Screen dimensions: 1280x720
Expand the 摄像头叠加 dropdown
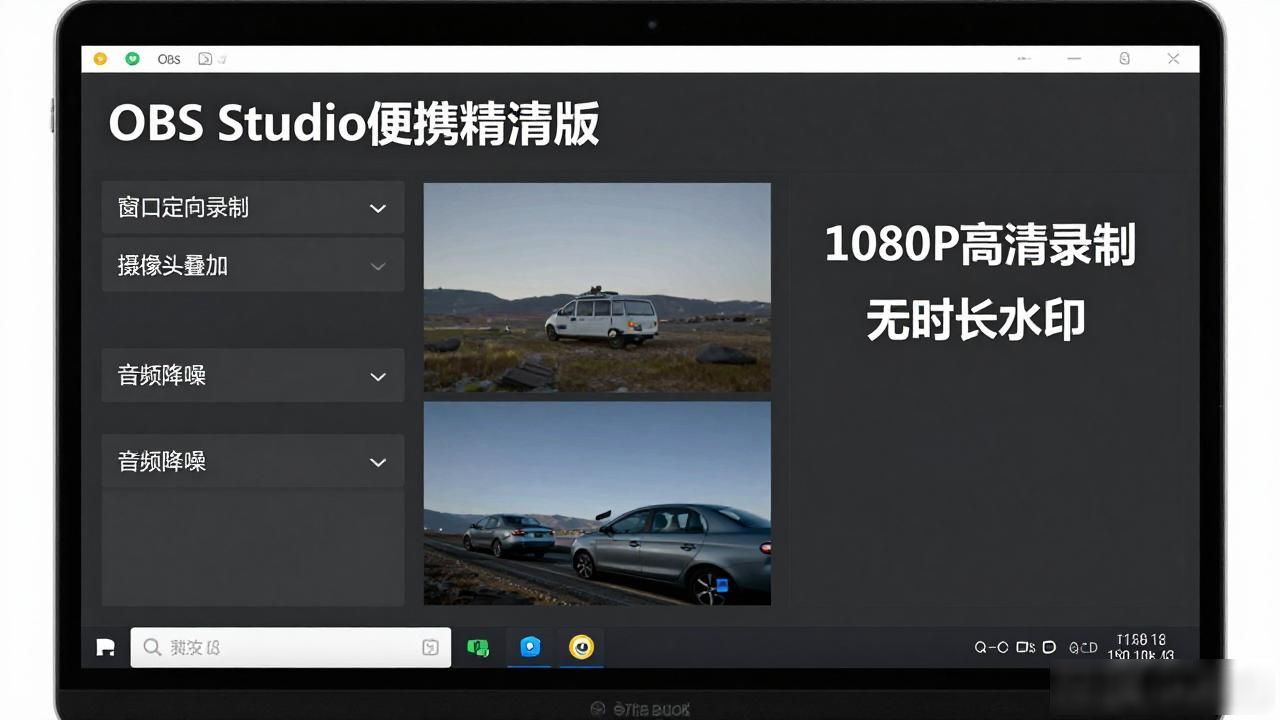tap(253, 265)
